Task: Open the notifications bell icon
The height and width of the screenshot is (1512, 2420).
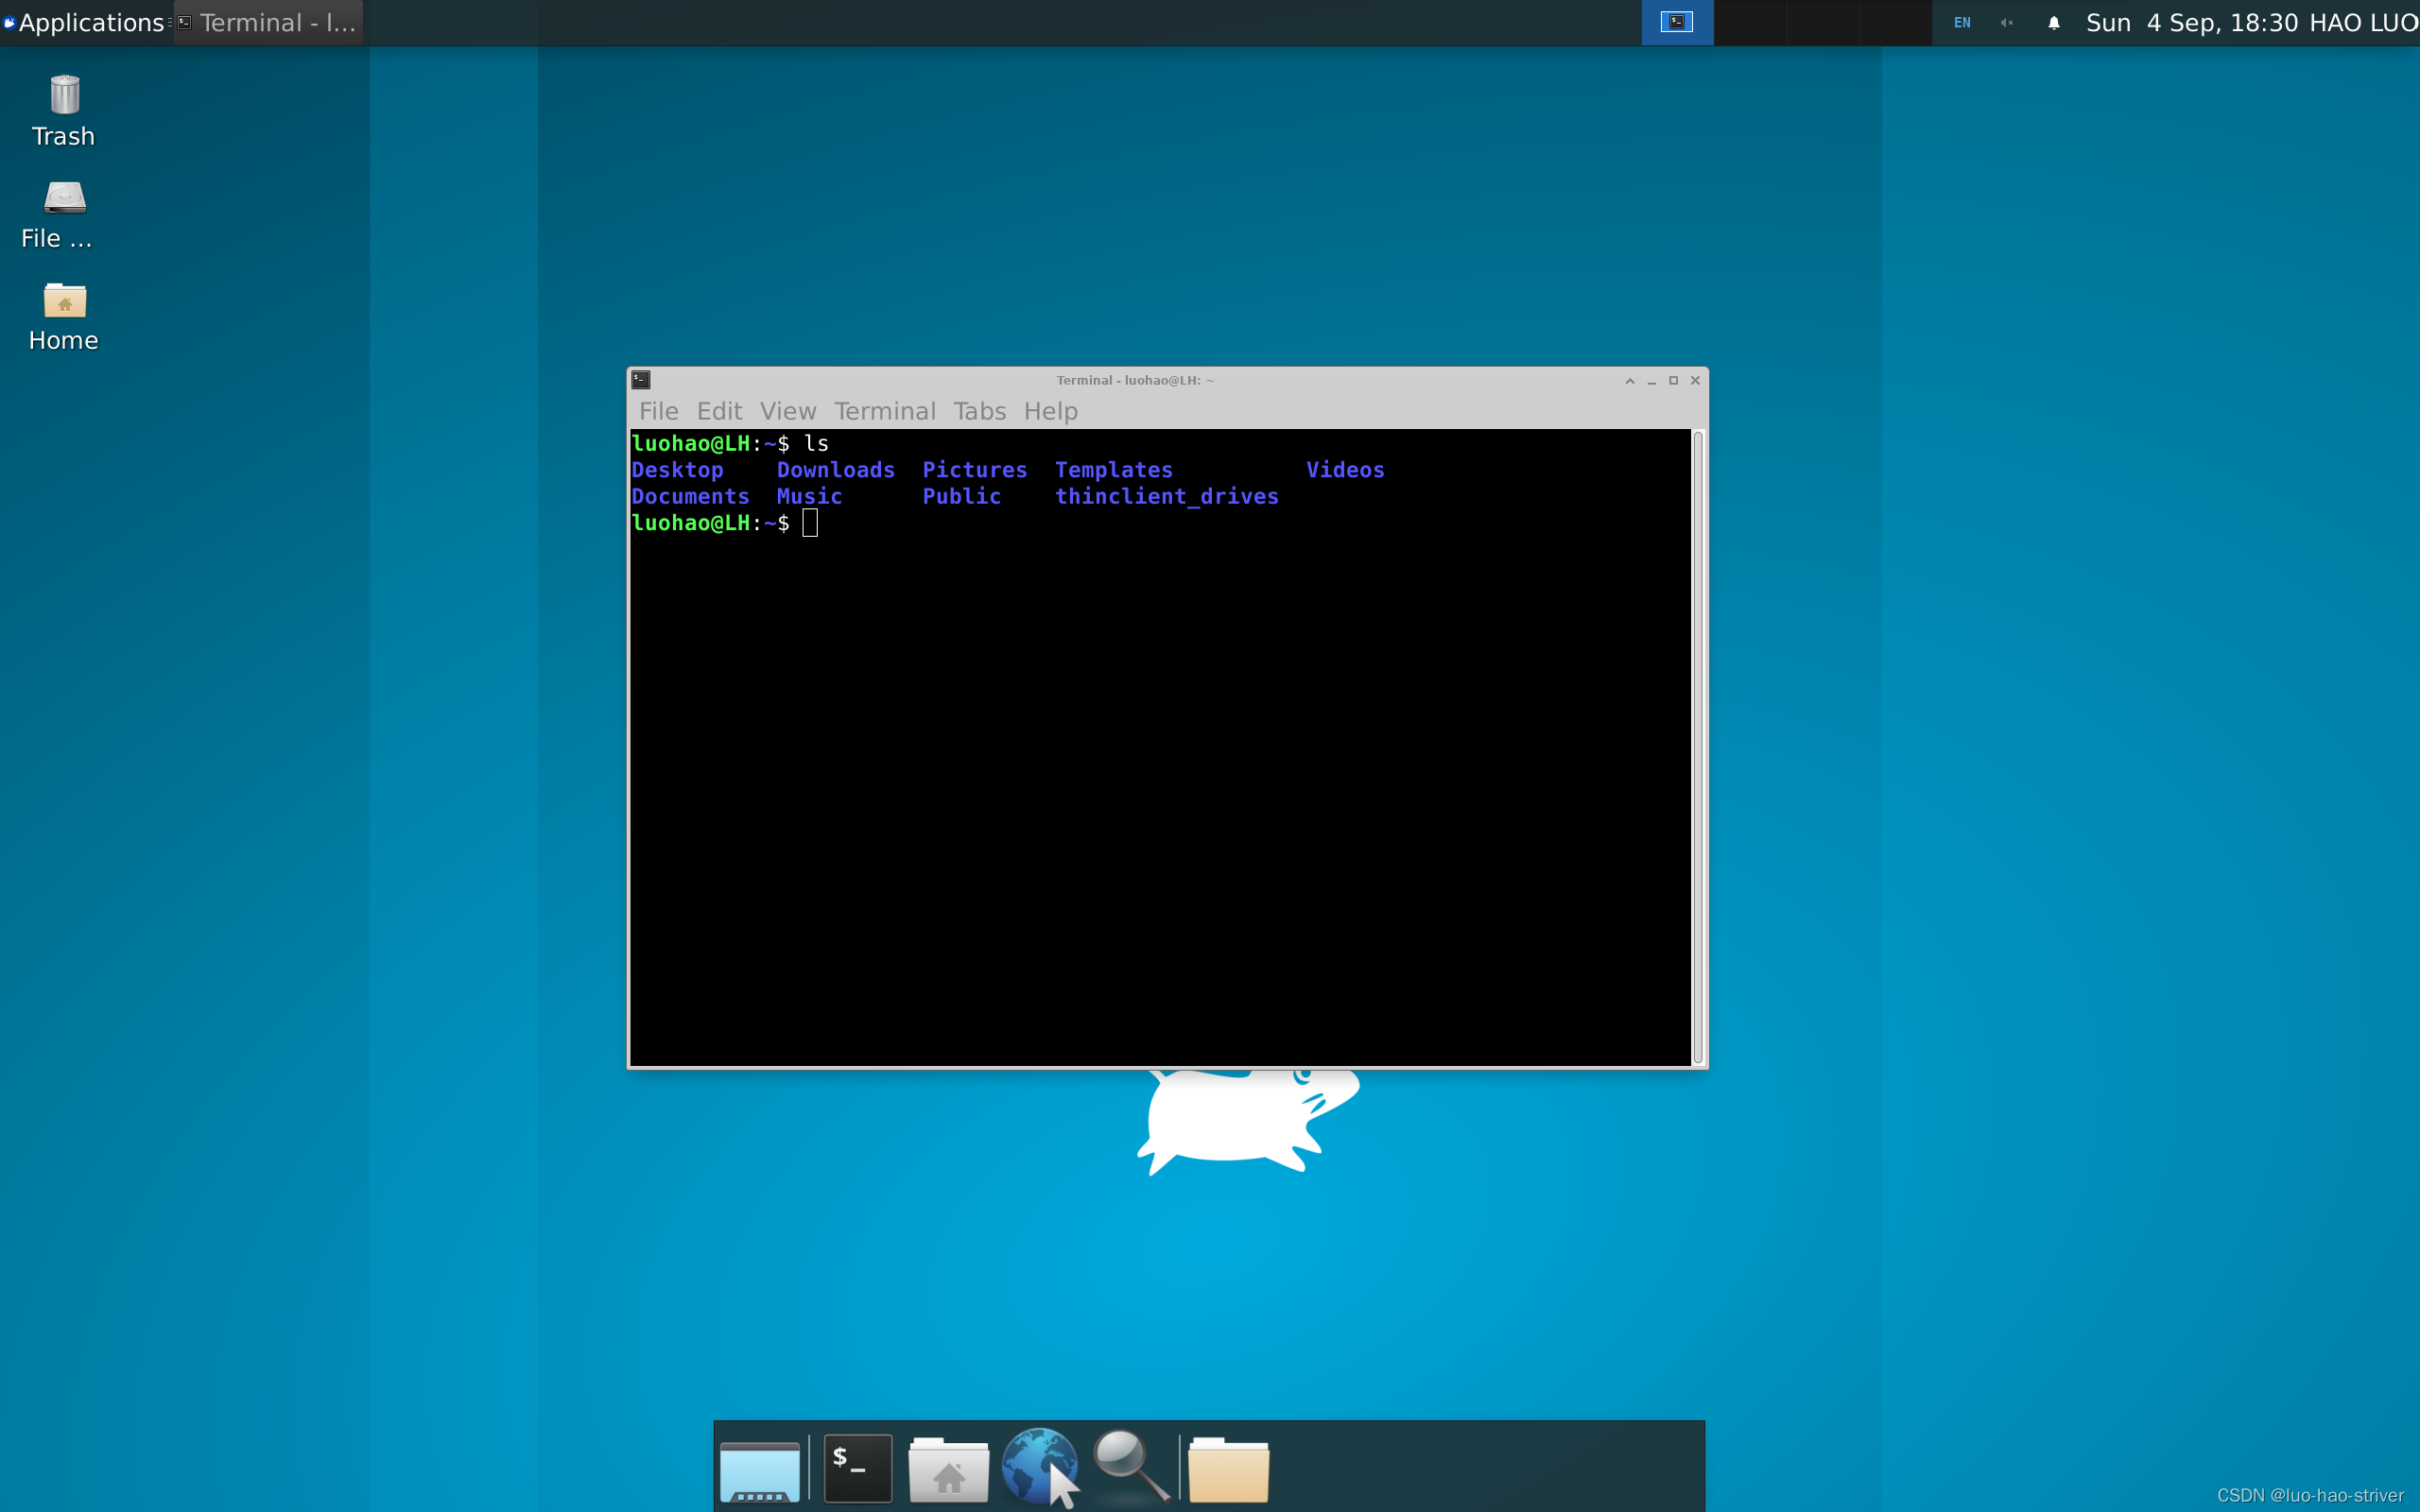Action: click(2054, 22)
